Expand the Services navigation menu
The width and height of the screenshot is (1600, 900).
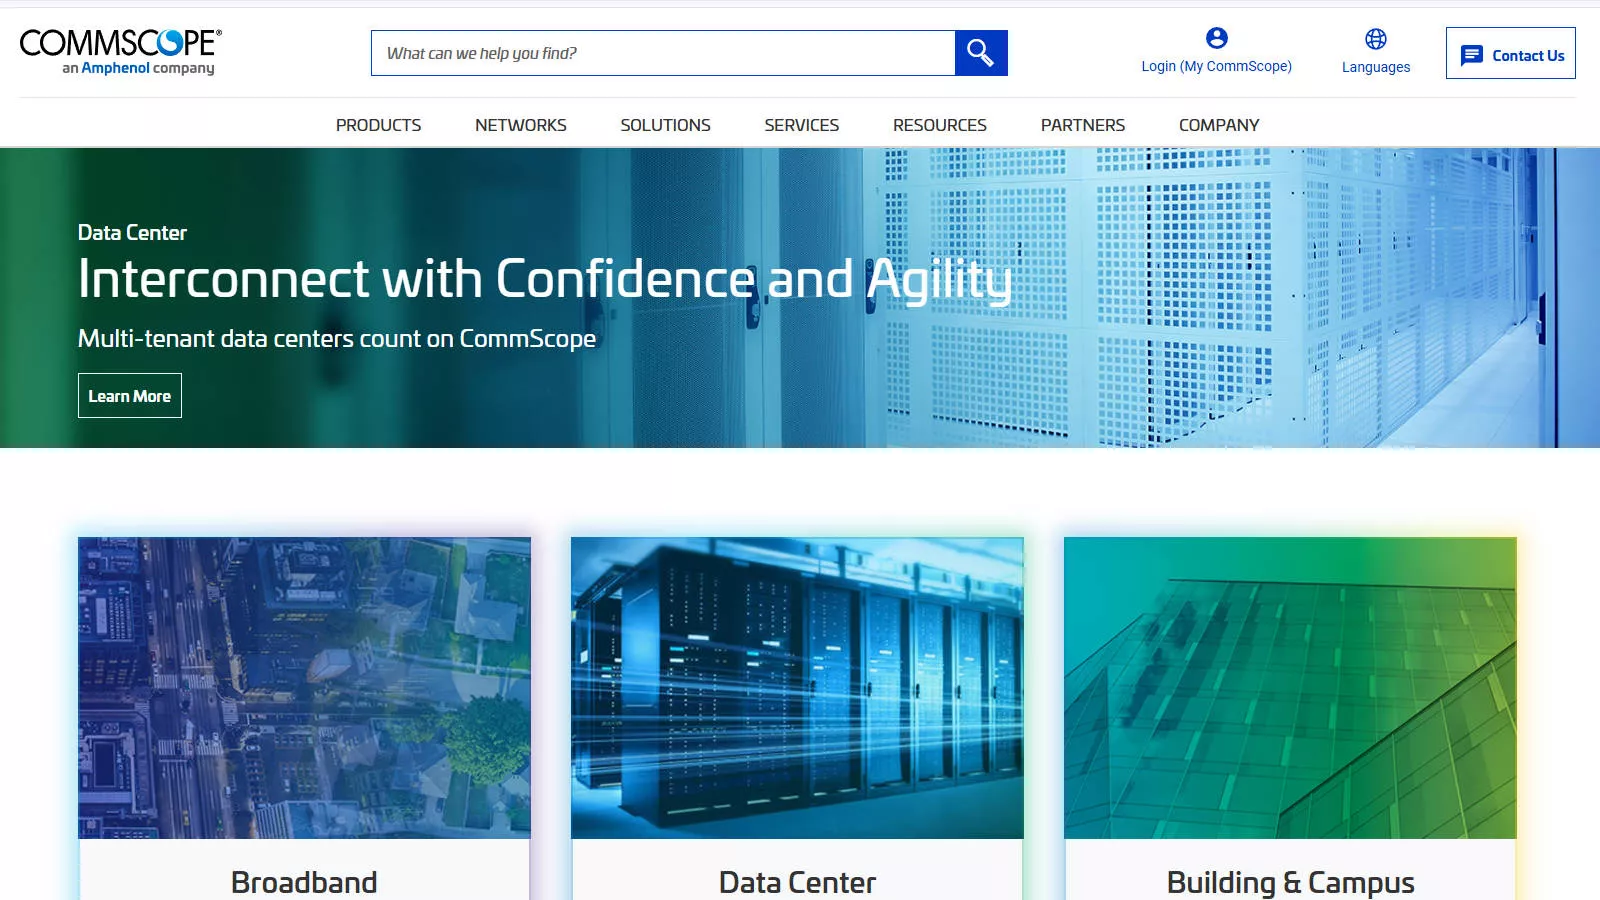click(x=802, y=125)
